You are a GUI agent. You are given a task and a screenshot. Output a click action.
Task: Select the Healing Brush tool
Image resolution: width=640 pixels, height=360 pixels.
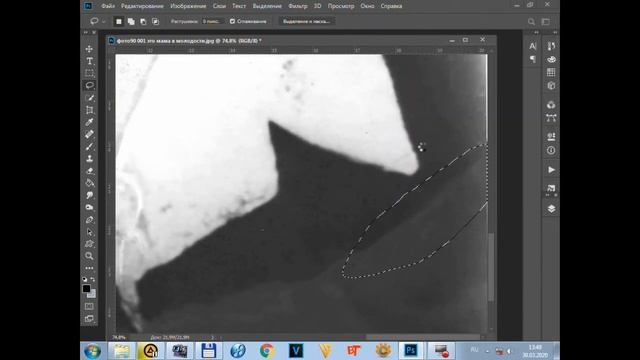tap(89, 134)
